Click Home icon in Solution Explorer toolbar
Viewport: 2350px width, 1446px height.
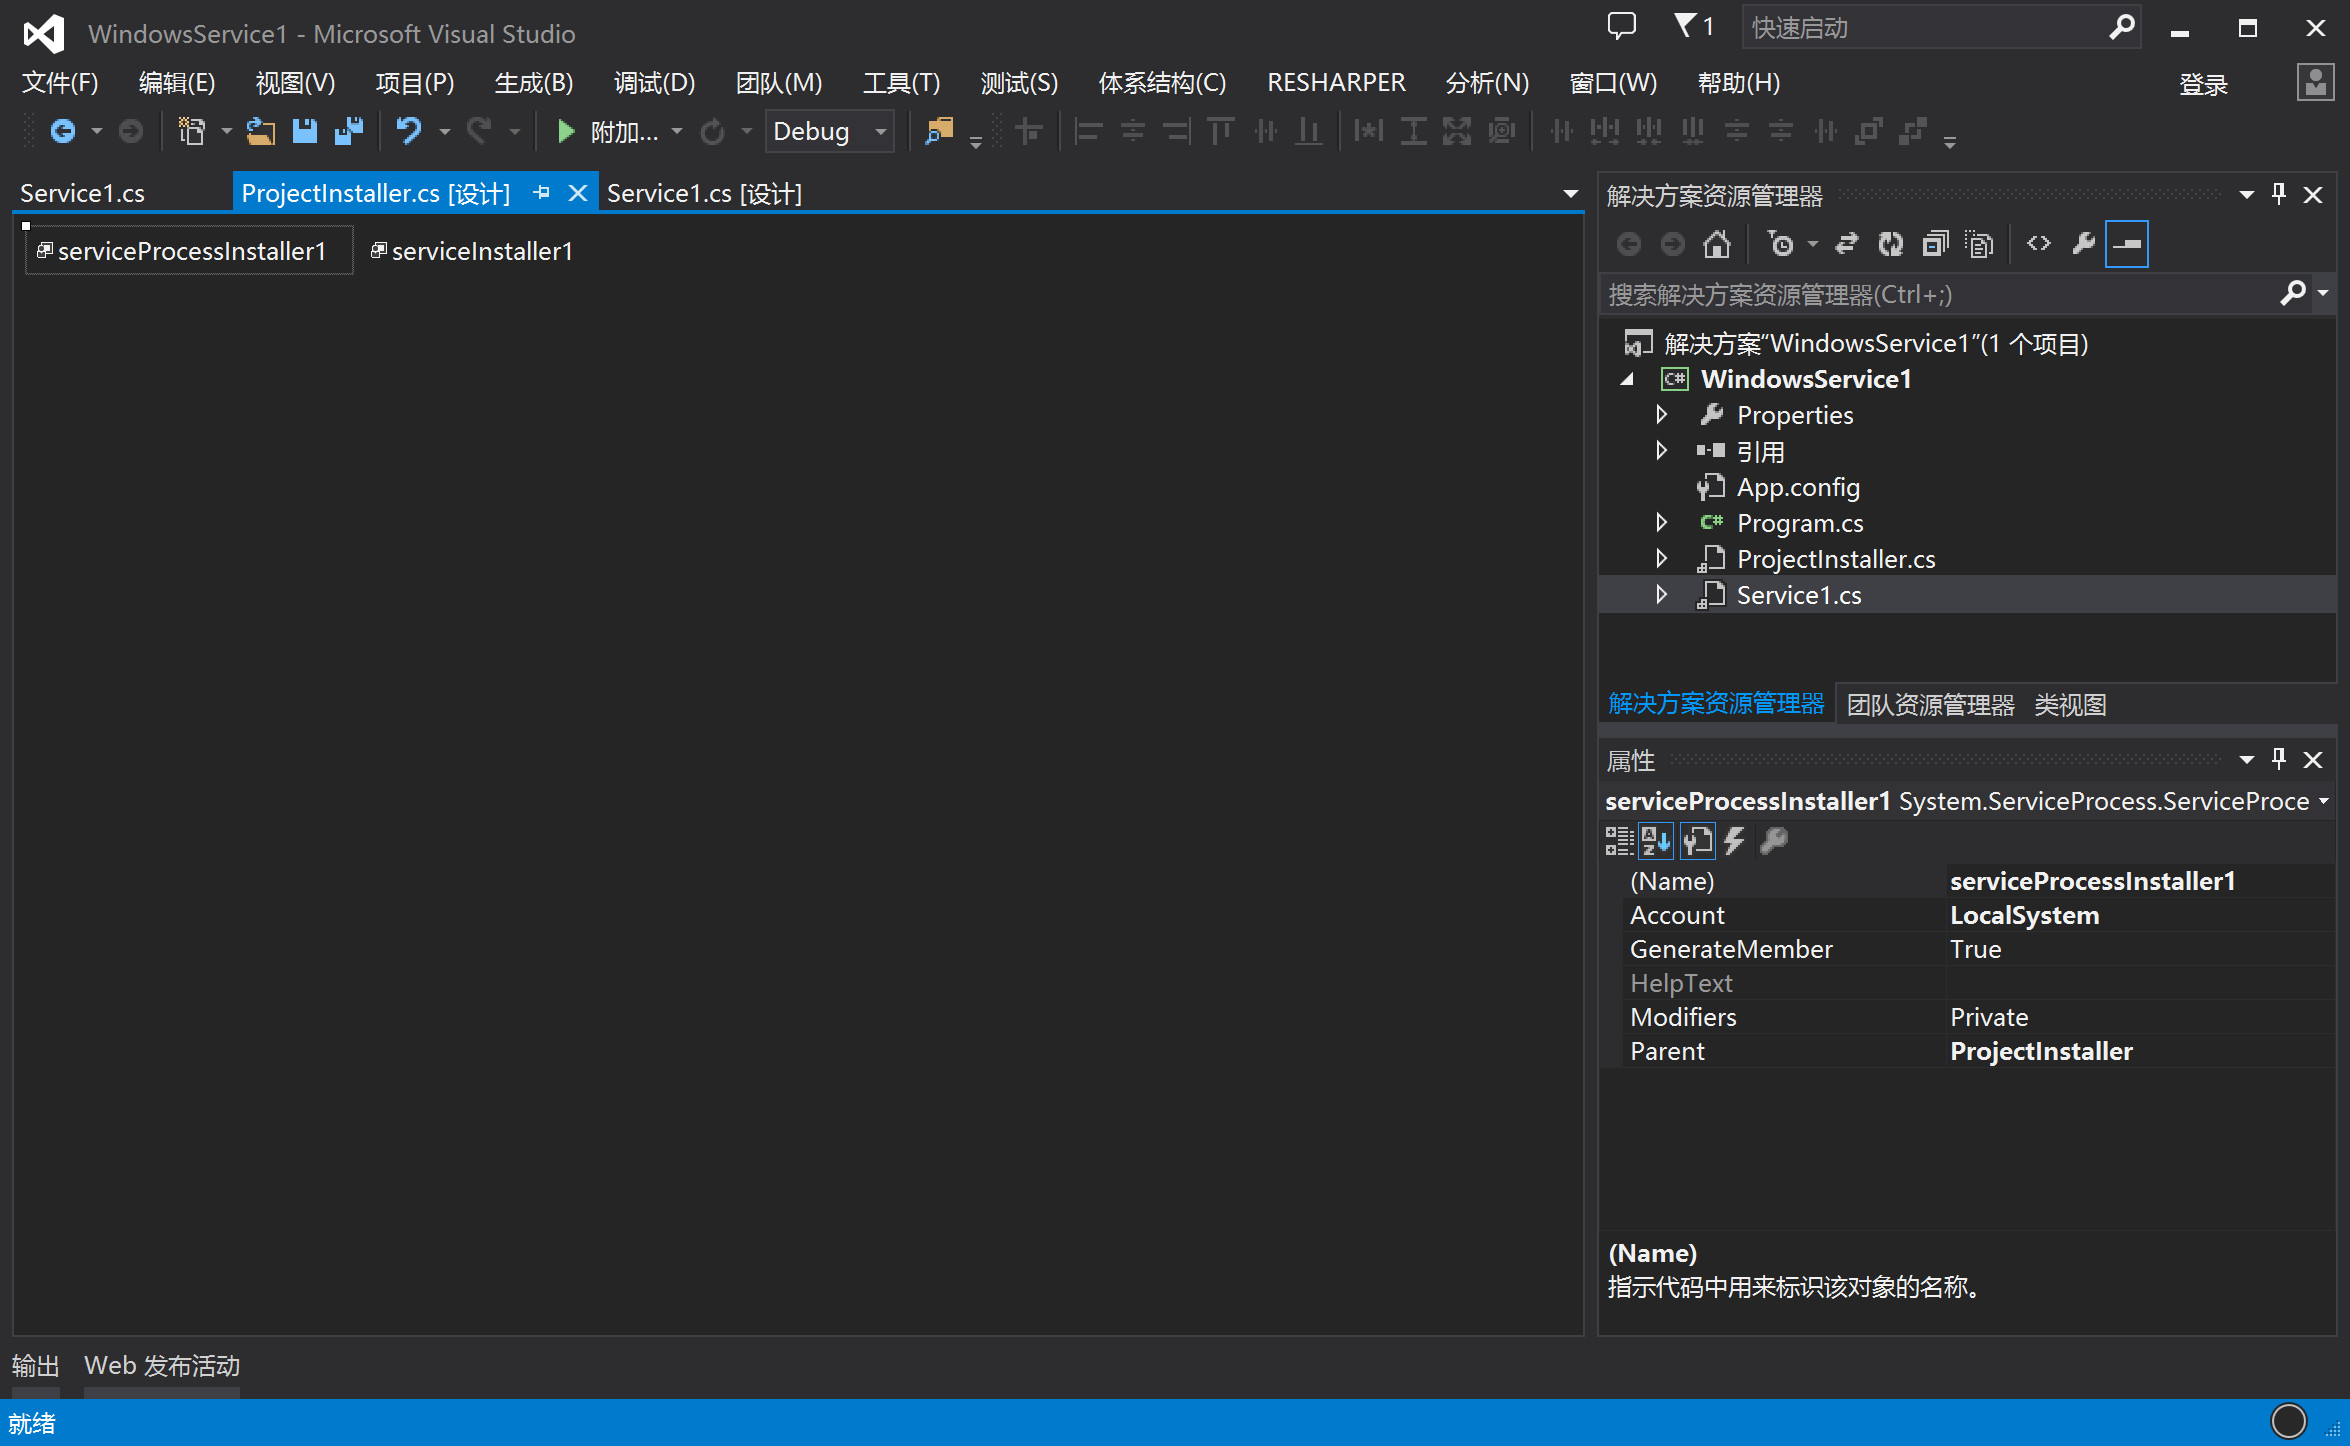[x=1717, y=244]
